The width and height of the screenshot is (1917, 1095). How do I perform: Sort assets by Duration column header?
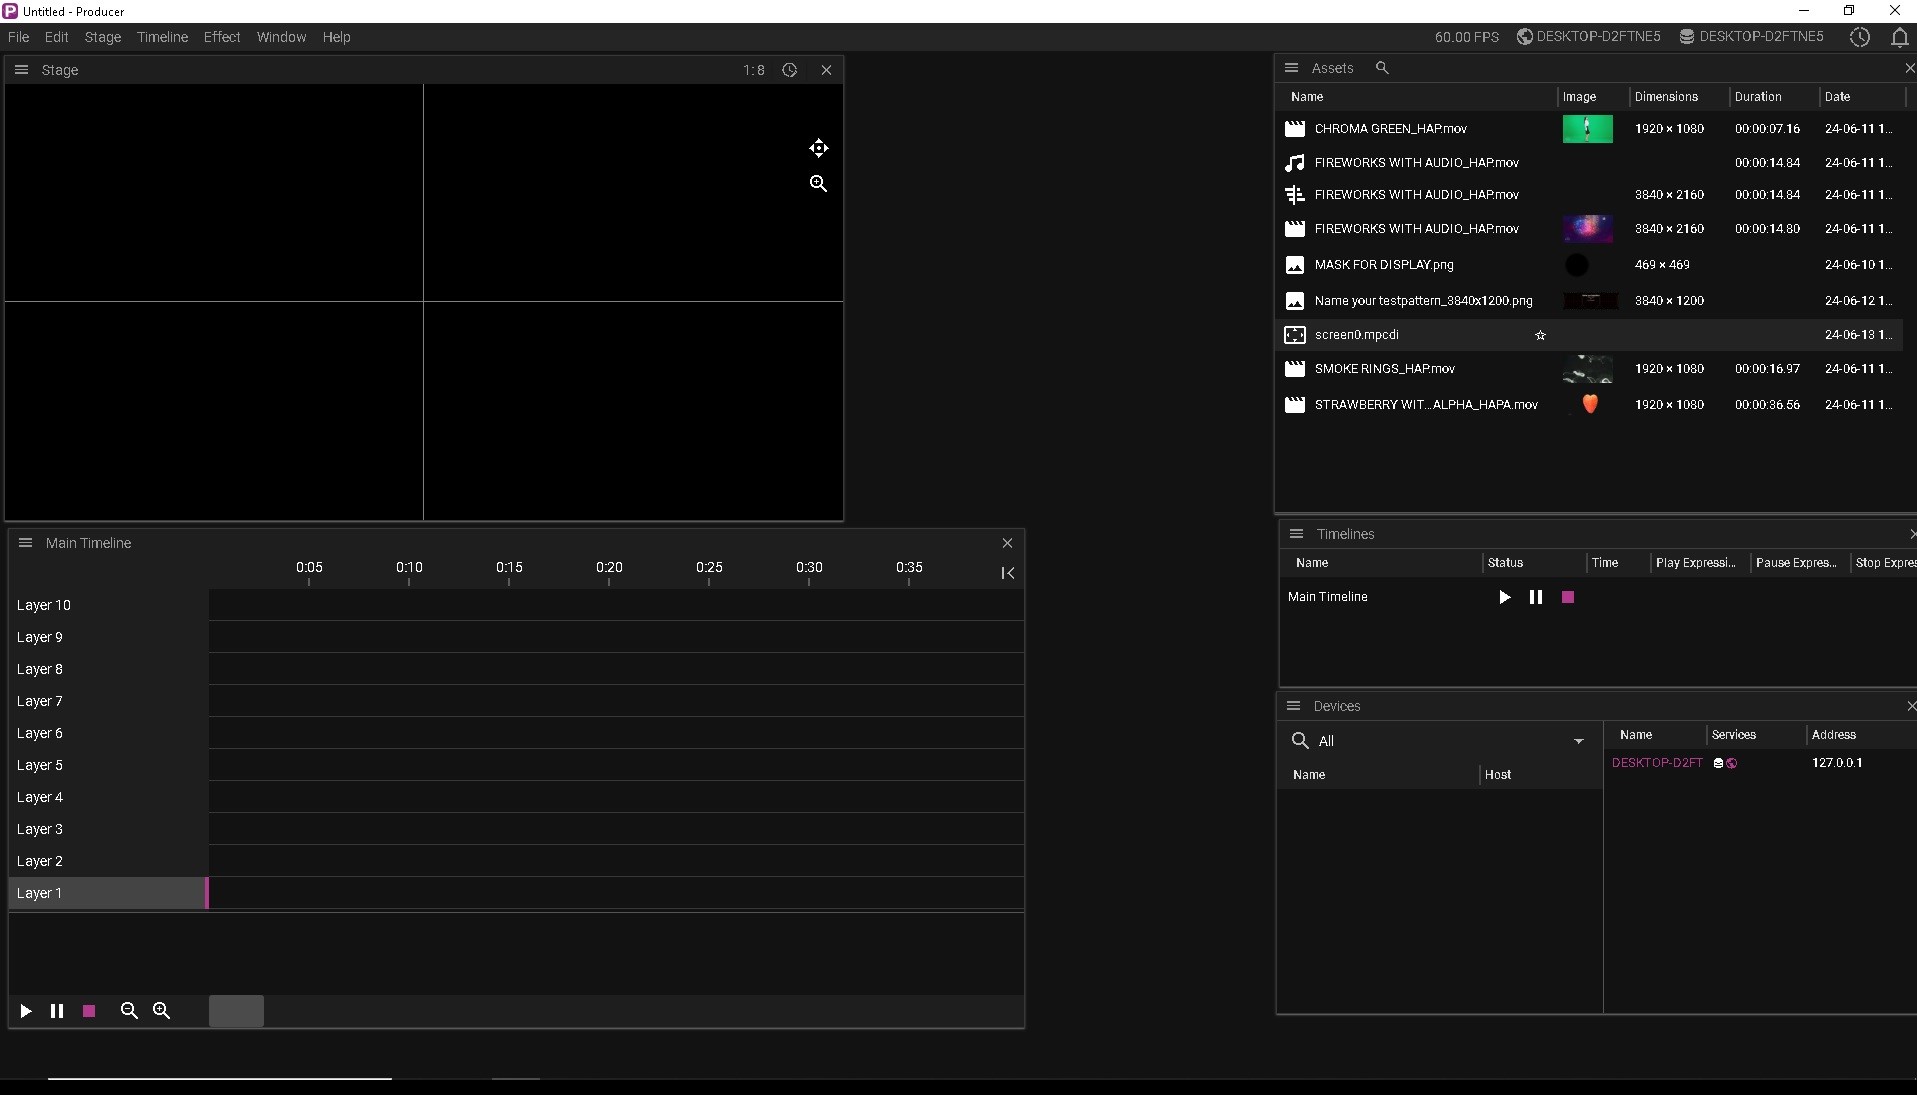[x=1757, y=97]
